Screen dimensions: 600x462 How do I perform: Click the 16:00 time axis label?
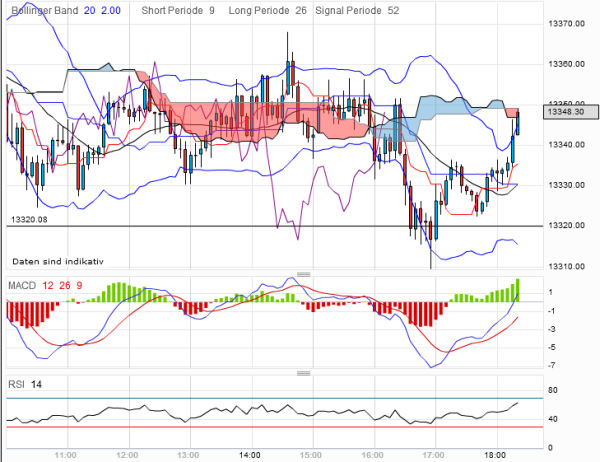pyautogui.click(x=372, y=455)
